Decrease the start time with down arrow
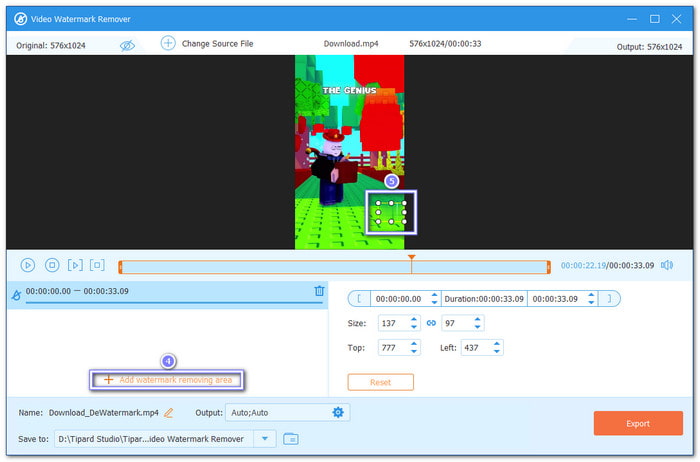 [434, 303]
